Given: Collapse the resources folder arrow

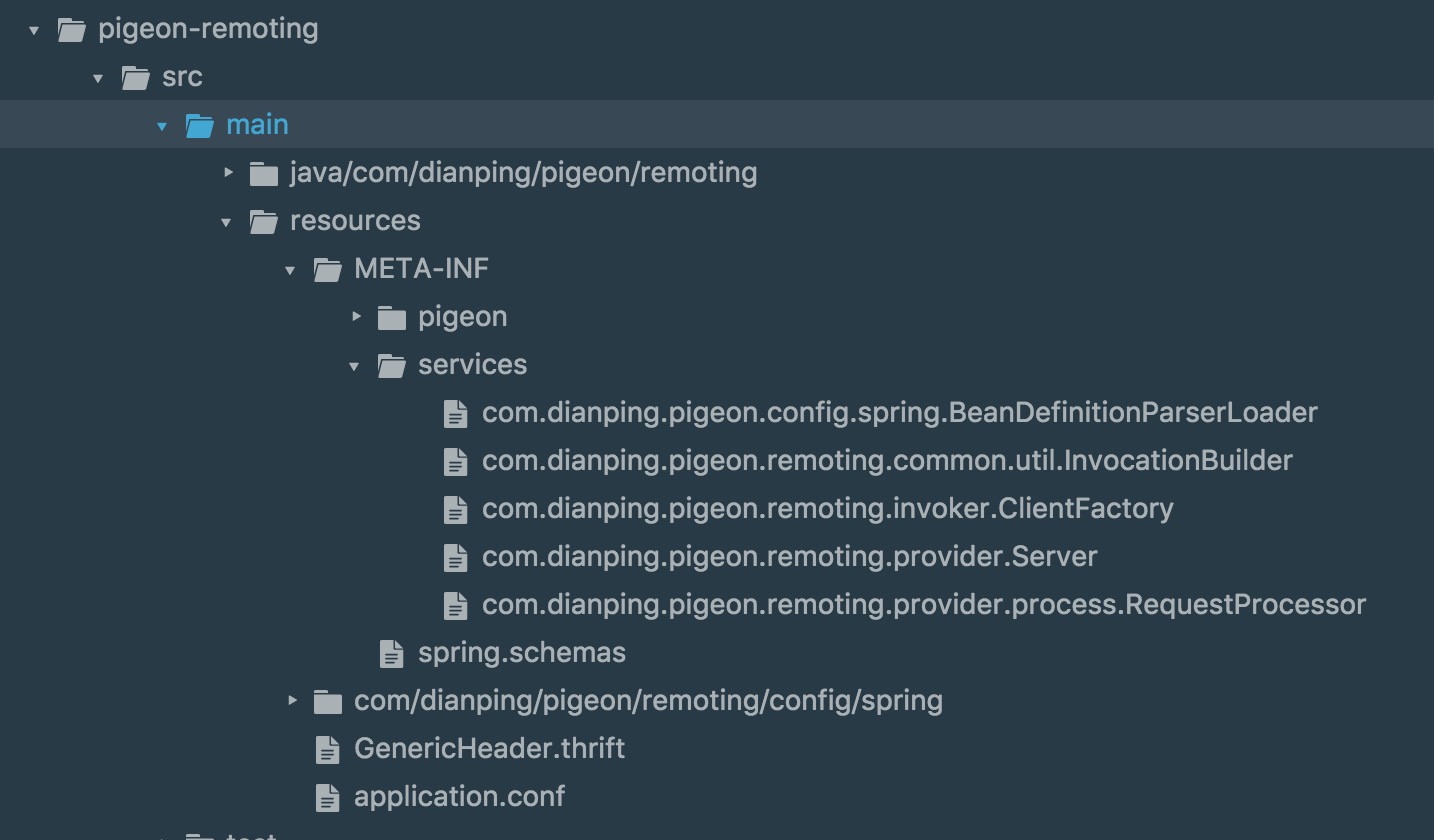Looking at the screenshot, I should [x=226, y=222].
